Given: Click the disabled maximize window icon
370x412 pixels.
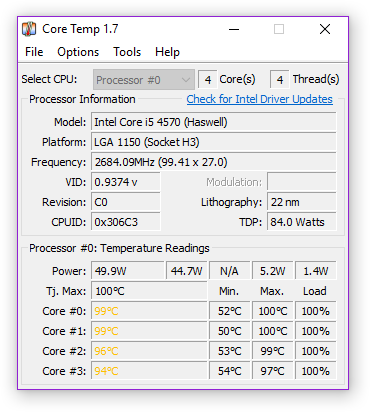Looking at the screenshot, I should pos(279,29).
